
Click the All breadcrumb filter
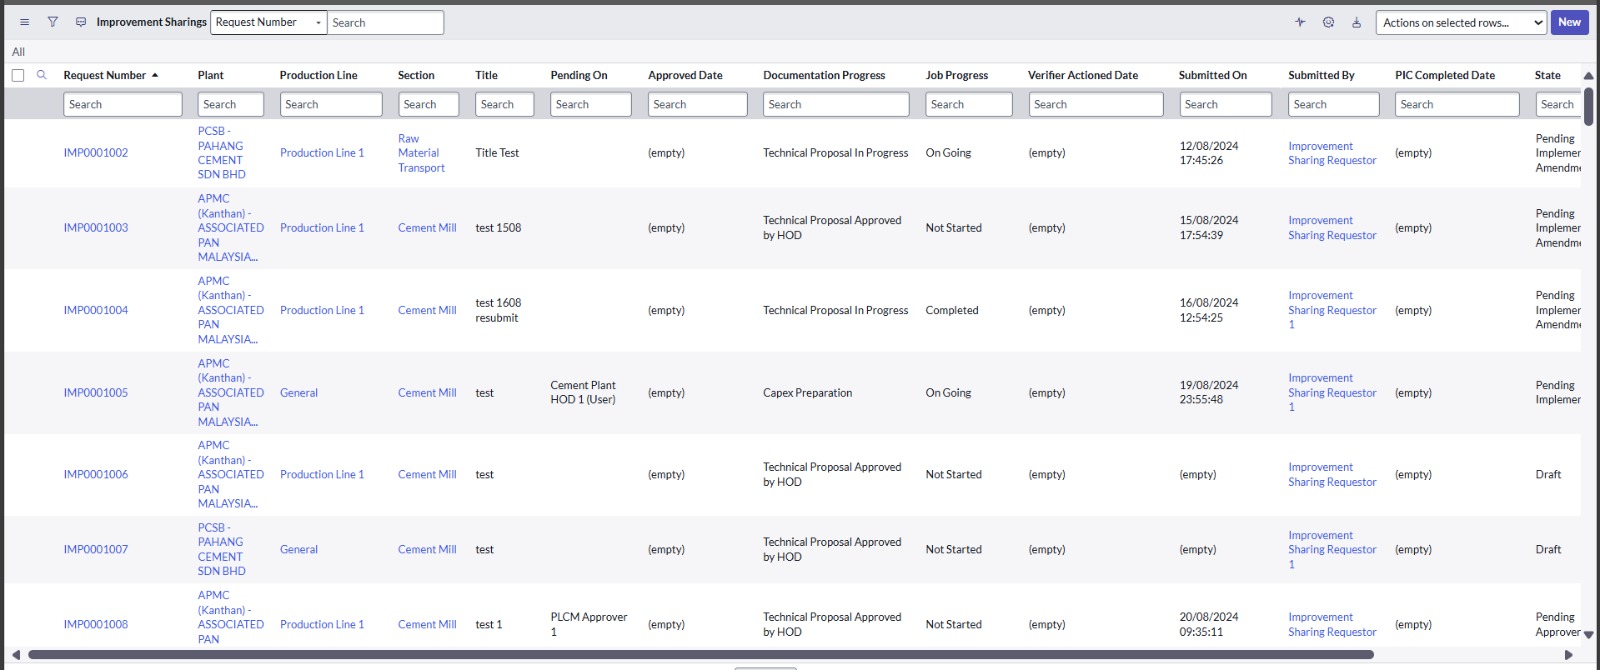tap(18, 52)
